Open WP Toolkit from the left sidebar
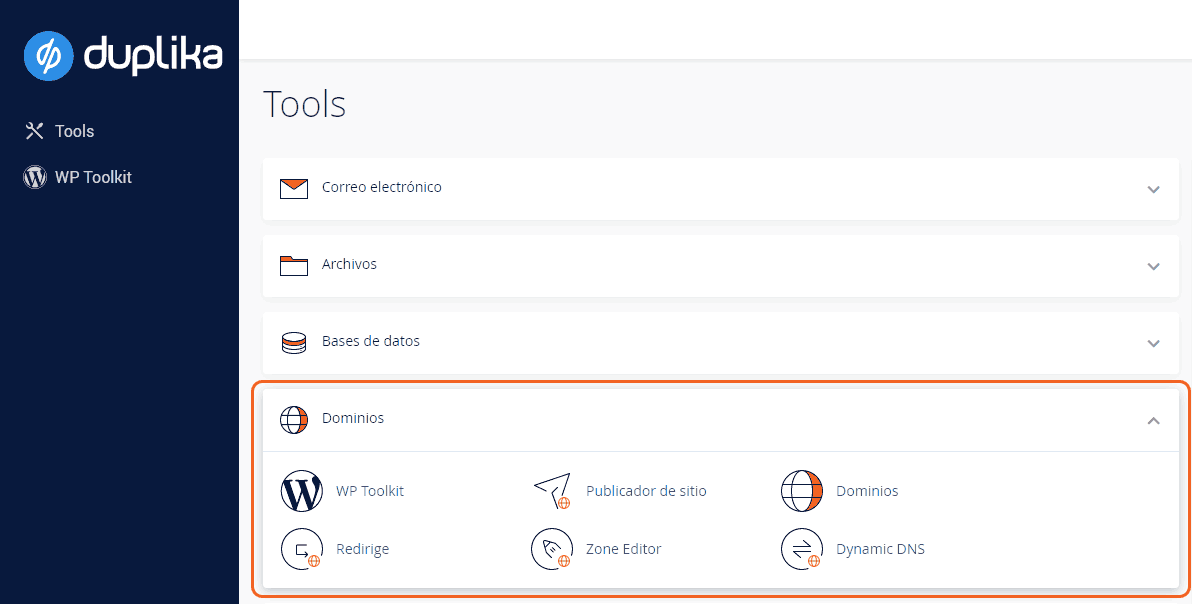This screenshot has width=1192, height=604. 93,177
